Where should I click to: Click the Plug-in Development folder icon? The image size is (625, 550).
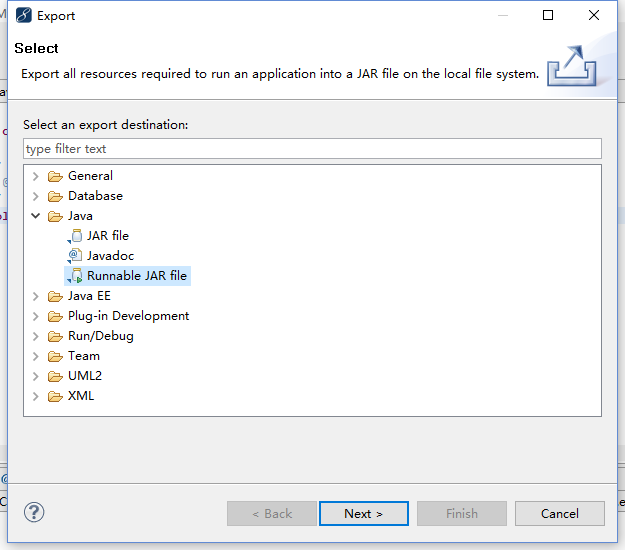pyautogui.click(x=55, y=316)
